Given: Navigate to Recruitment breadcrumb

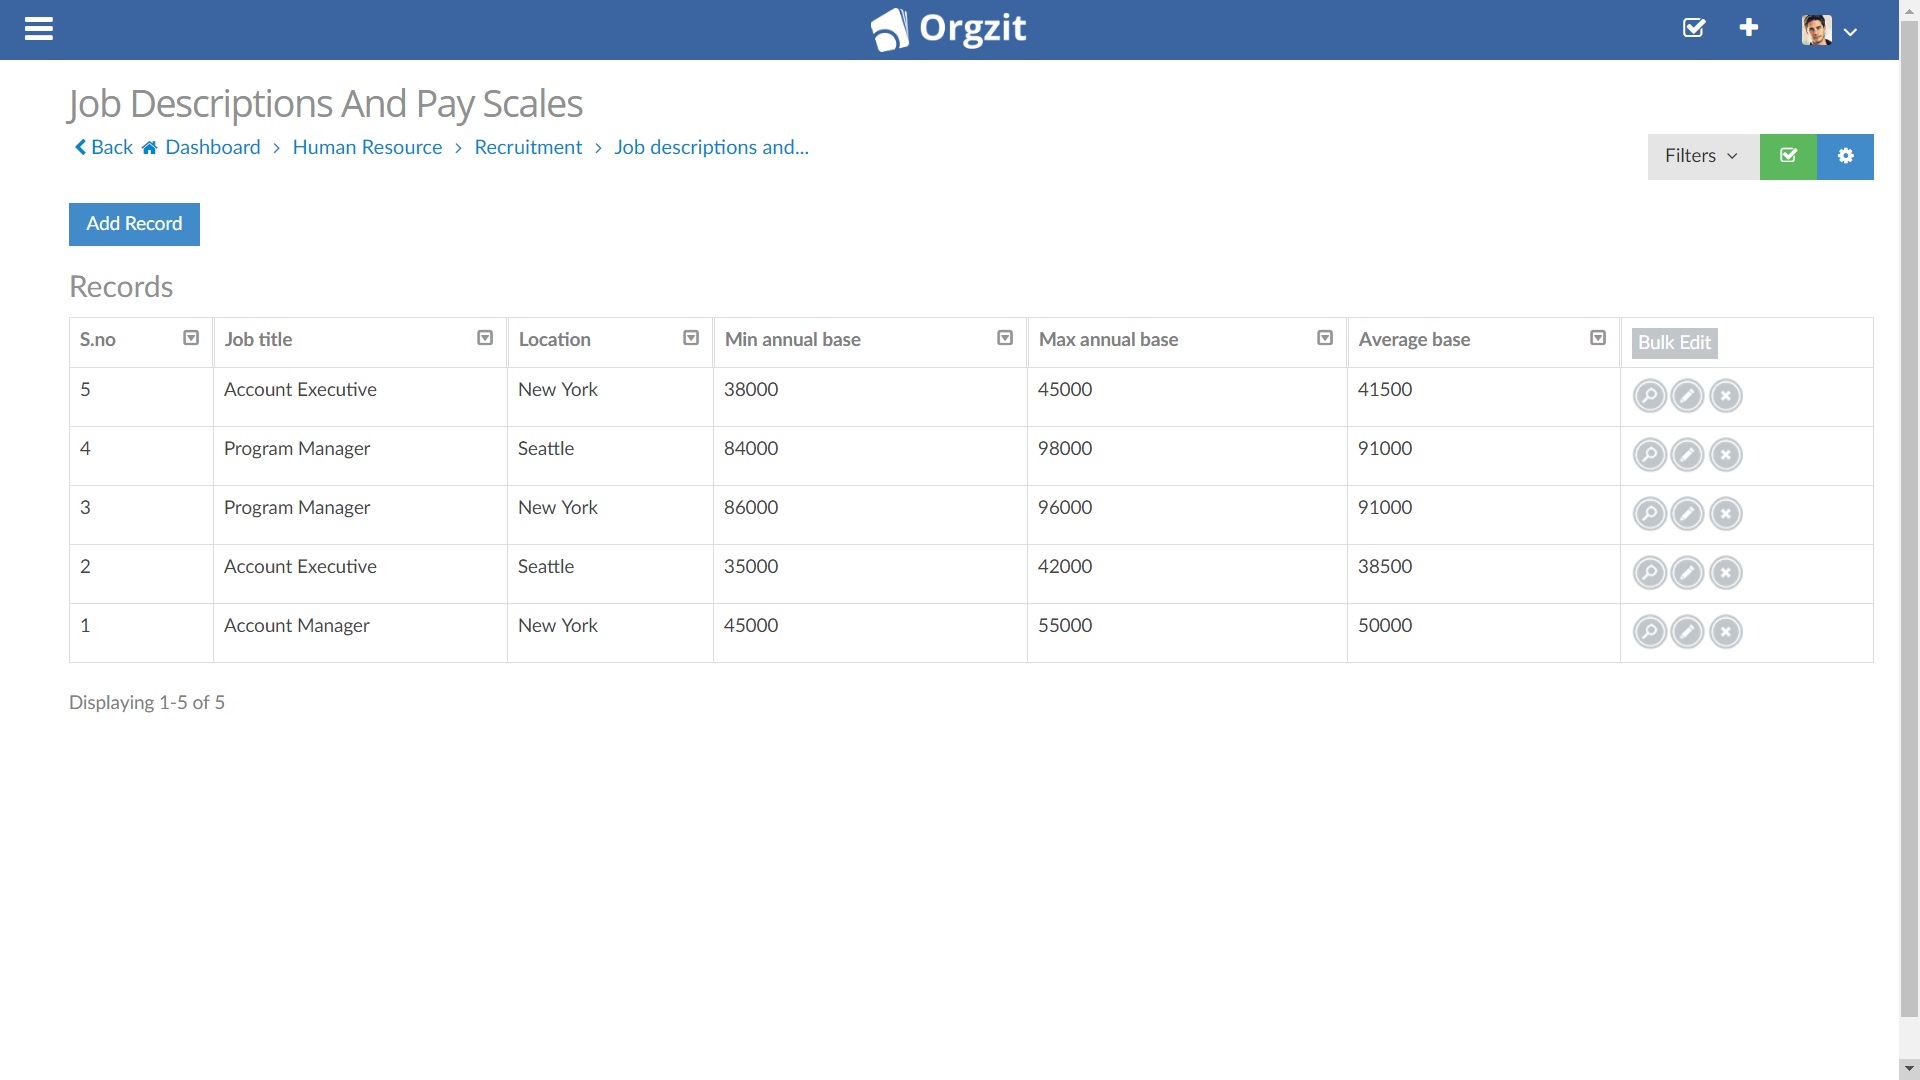Looking at the screenshot, I should pyautogui.click(x=528, y=147).
